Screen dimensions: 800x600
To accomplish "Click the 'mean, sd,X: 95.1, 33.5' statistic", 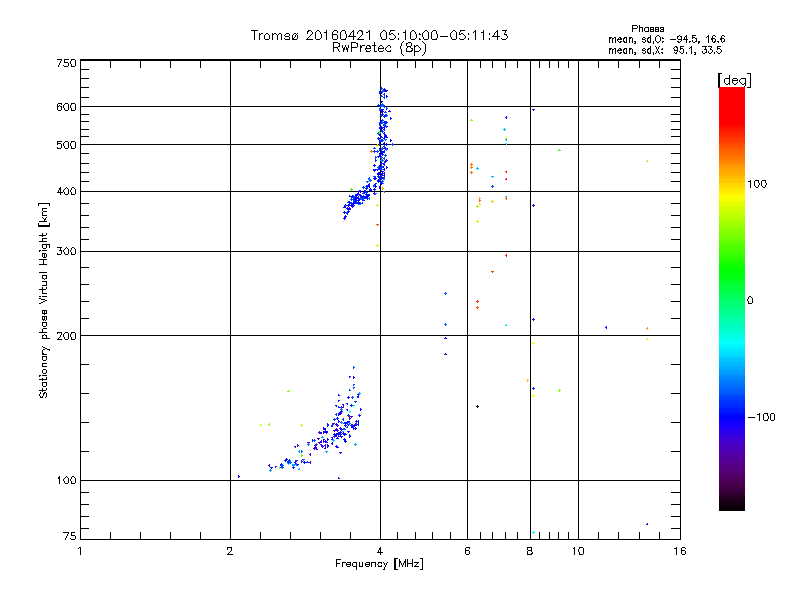I will coord(665,50).
